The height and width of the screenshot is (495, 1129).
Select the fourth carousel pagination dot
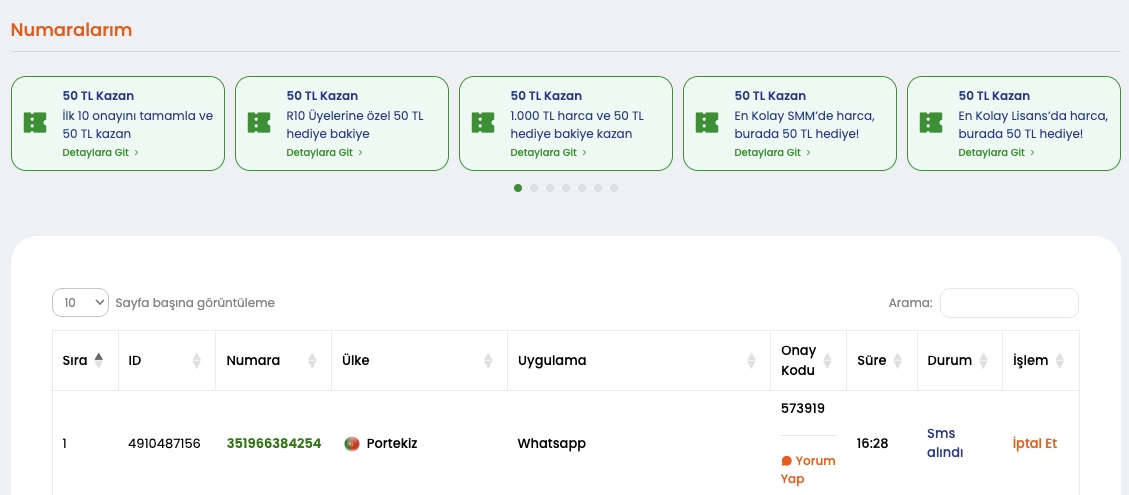click(566, 188)
